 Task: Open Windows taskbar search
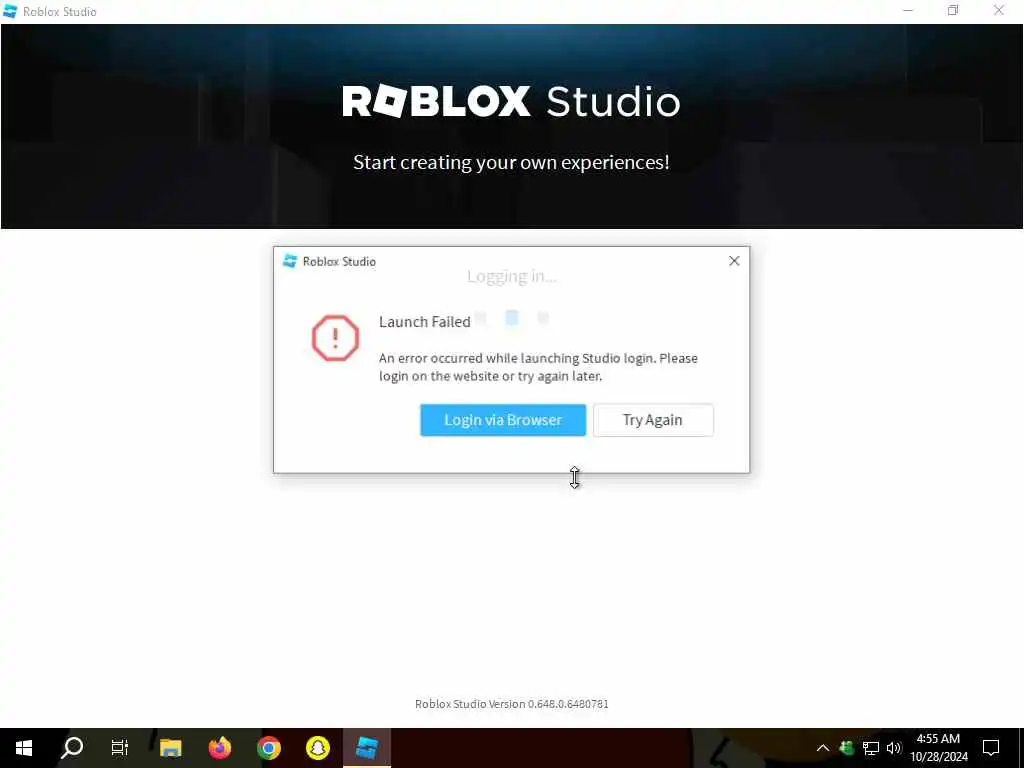(72, 748)
